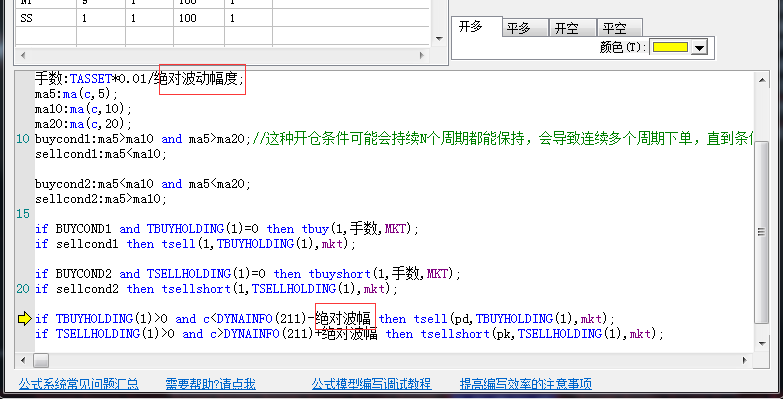Select the 开空 tab
The image size is (783, 399).
pos(567,28)
